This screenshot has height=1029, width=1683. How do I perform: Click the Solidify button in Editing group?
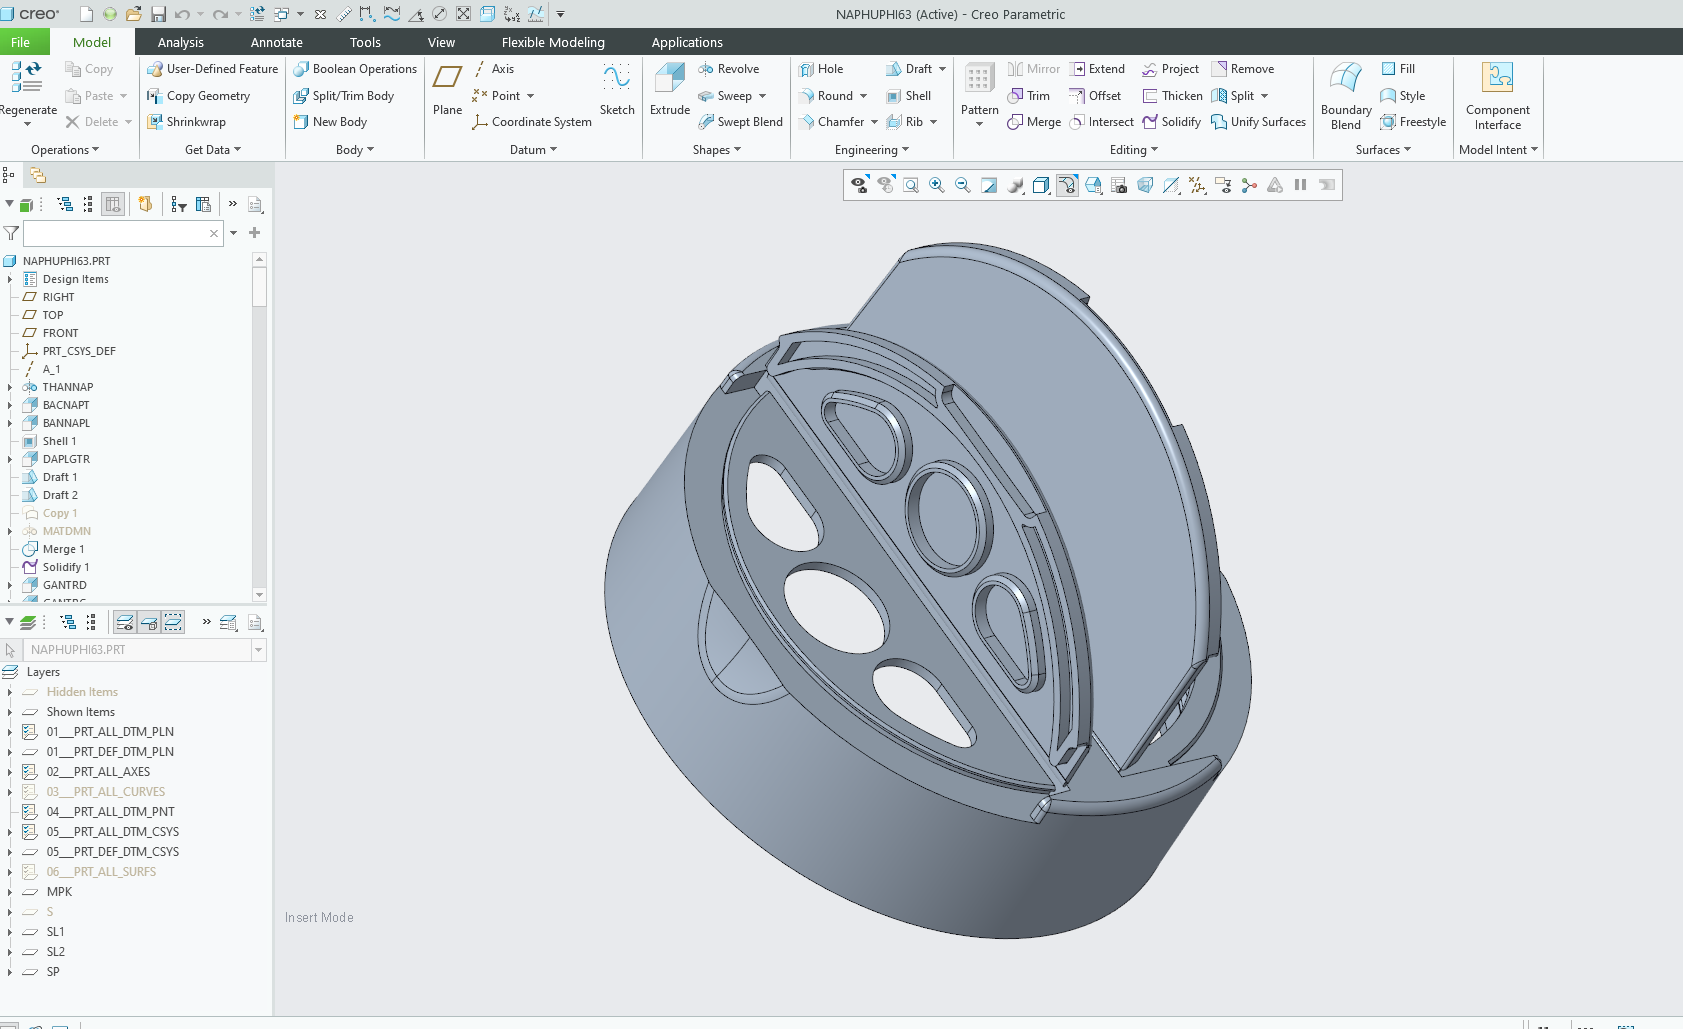pyautogui.click(x=1171, y=122)
